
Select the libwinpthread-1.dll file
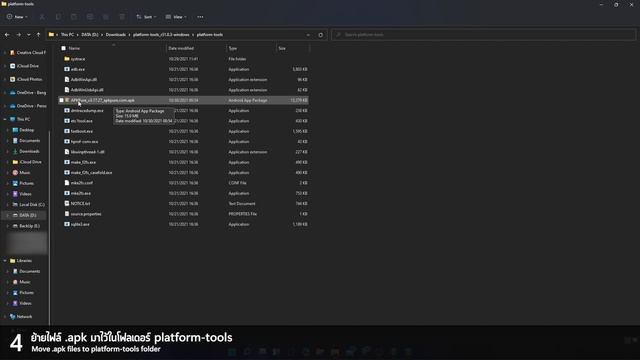pyautogui.click(x=88, y=152)
